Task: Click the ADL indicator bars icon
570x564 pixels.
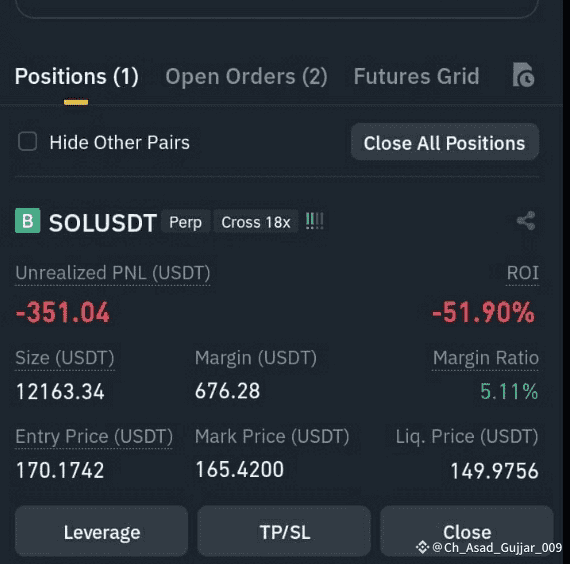Action: point(314,221)
